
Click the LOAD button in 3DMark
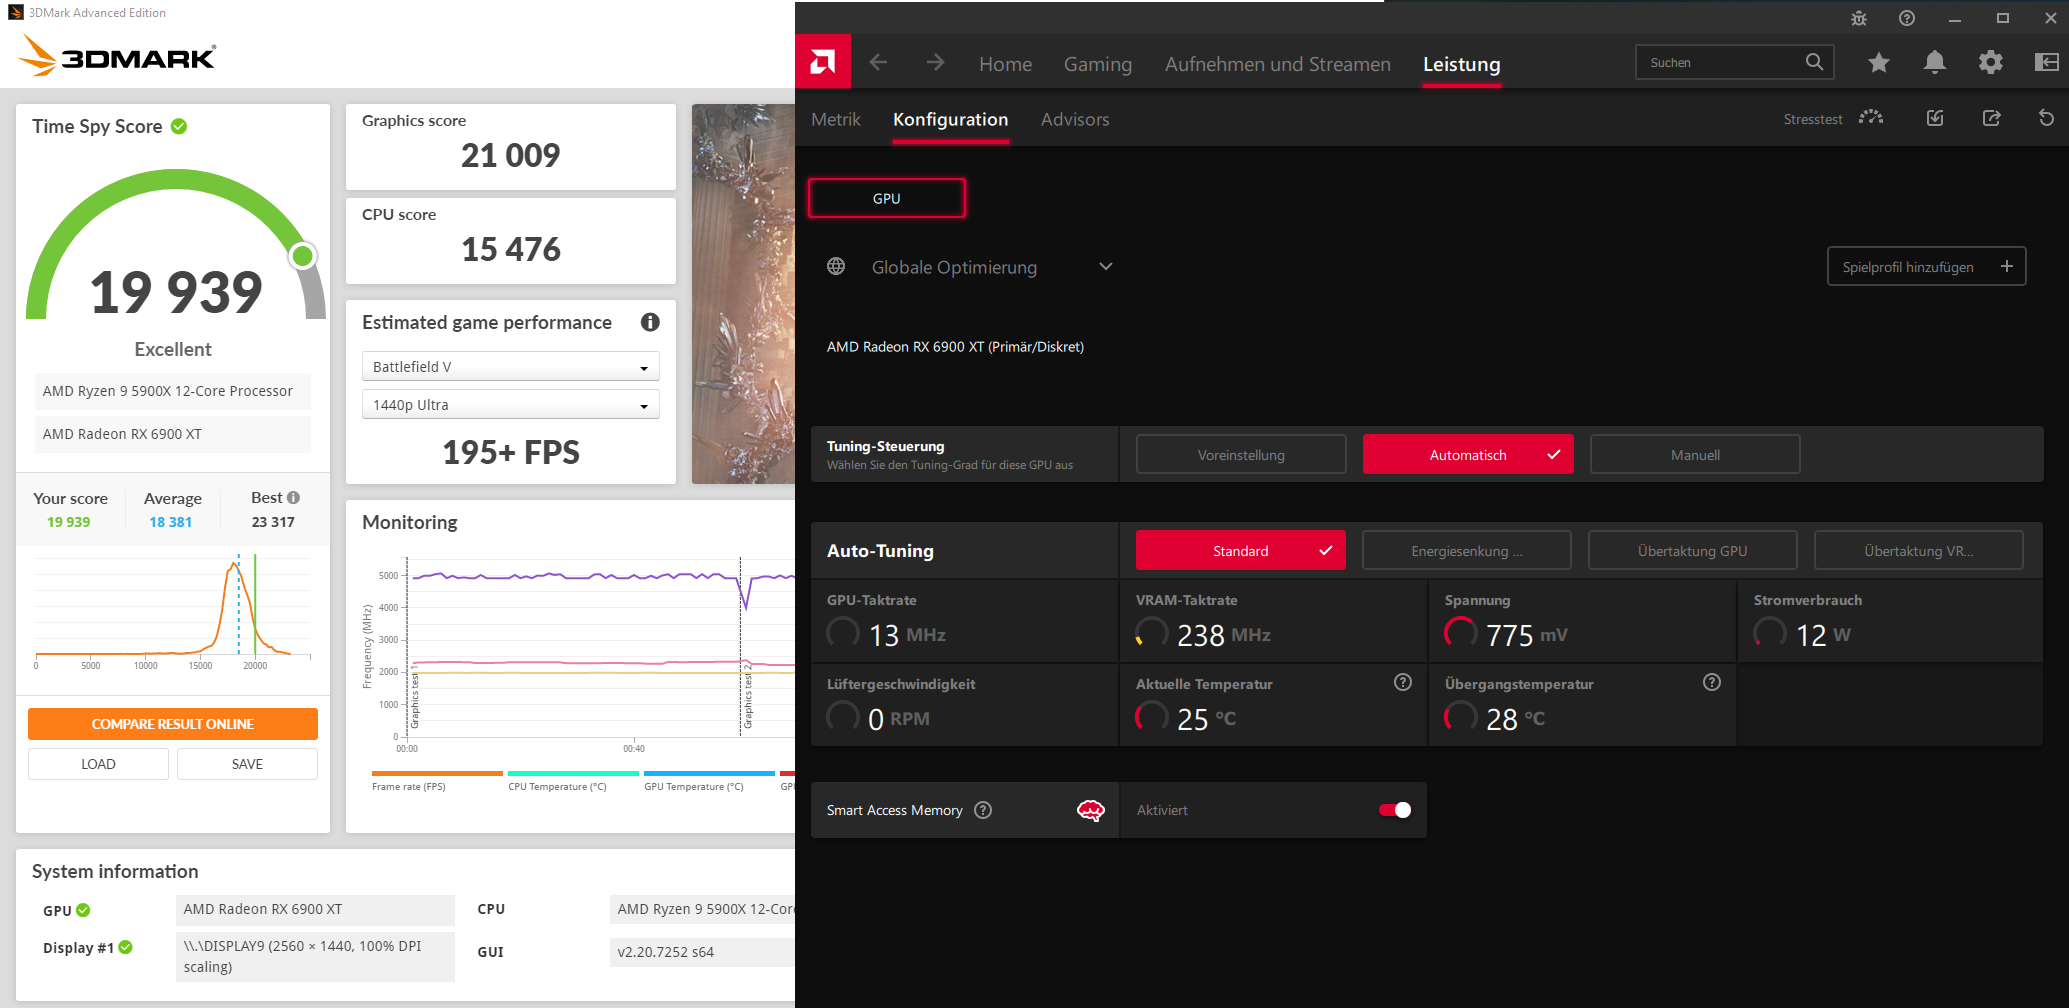(98, 764)
